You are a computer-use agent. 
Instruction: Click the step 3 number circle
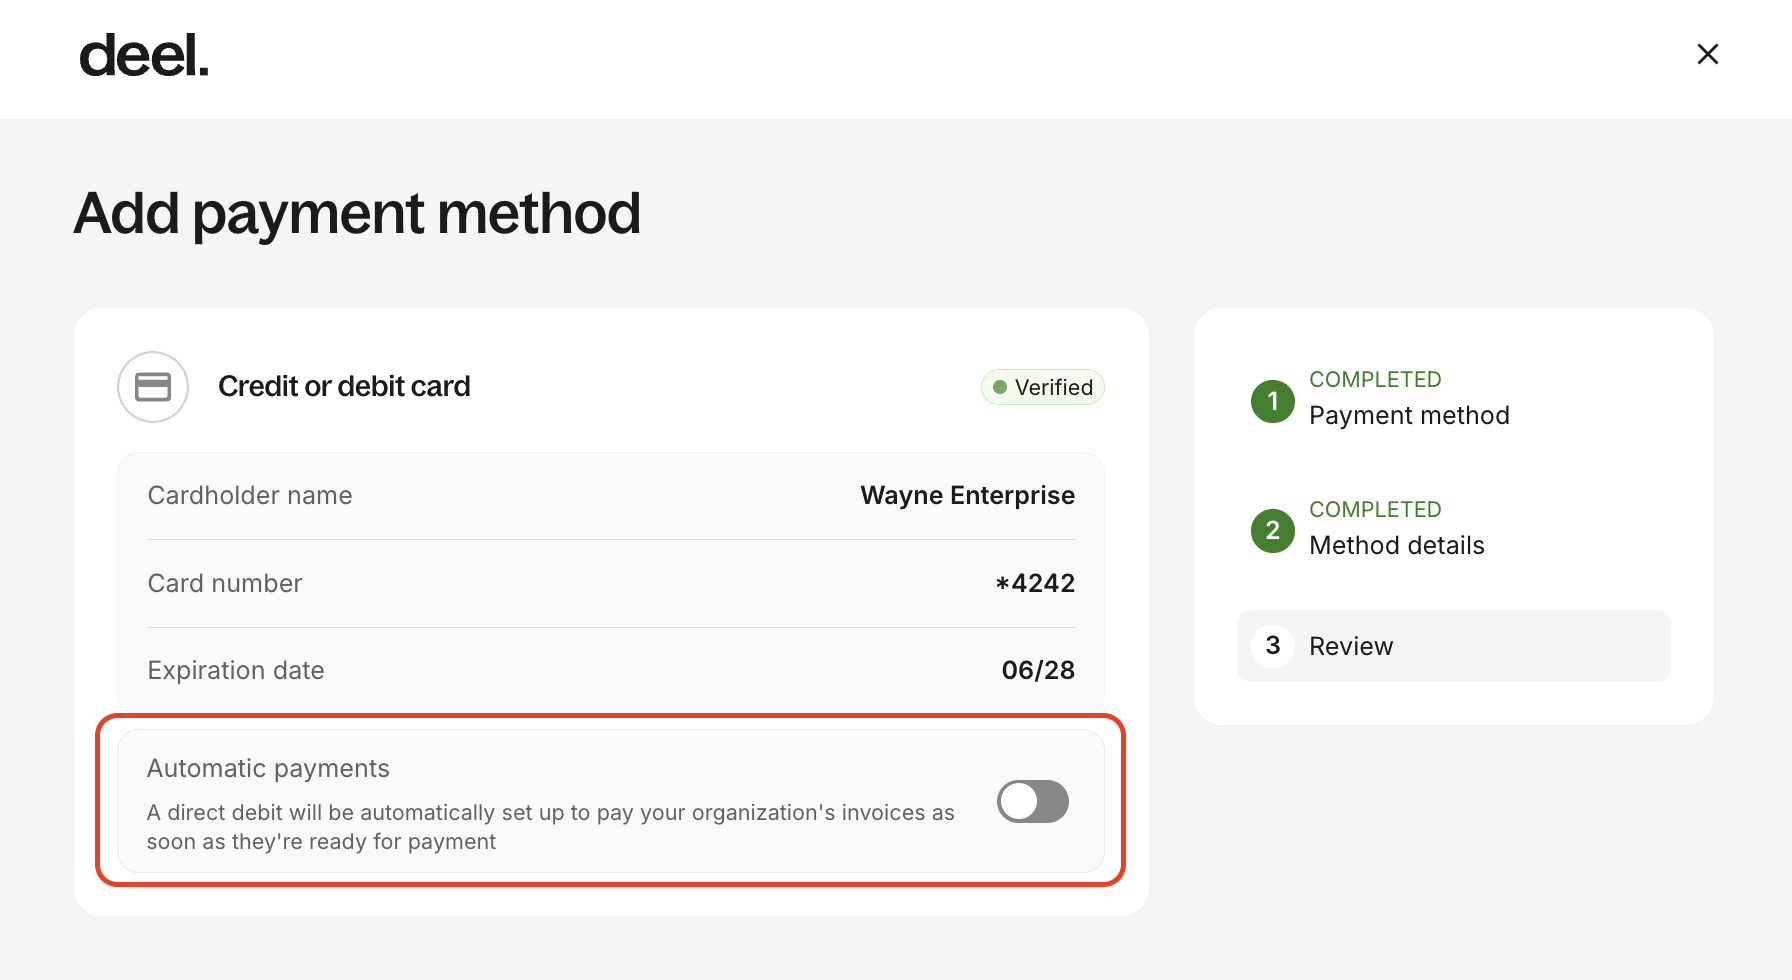point(1272,646)
